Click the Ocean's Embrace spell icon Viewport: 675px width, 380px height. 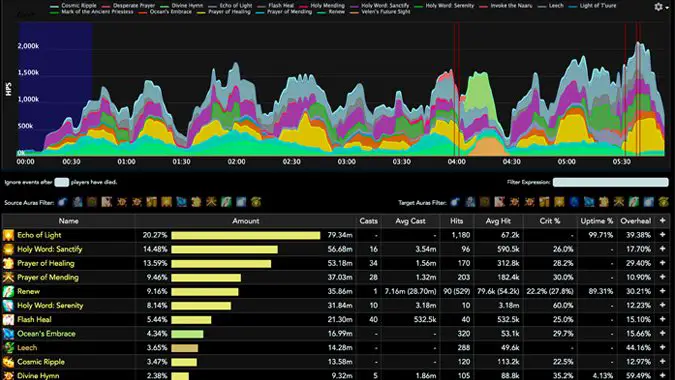pos(8,334)
